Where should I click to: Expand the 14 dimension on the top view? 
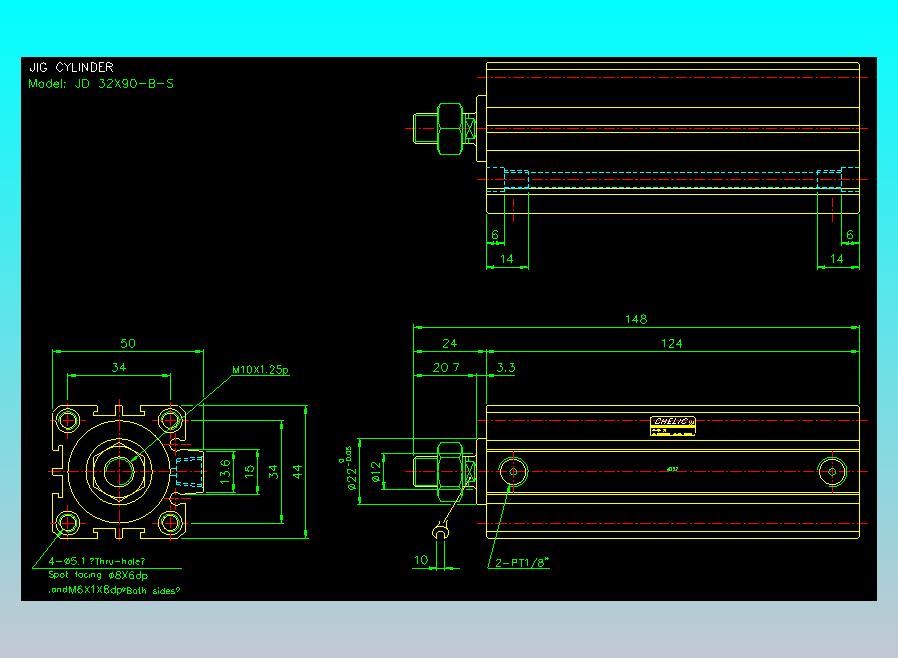click(x=506, y=259)
